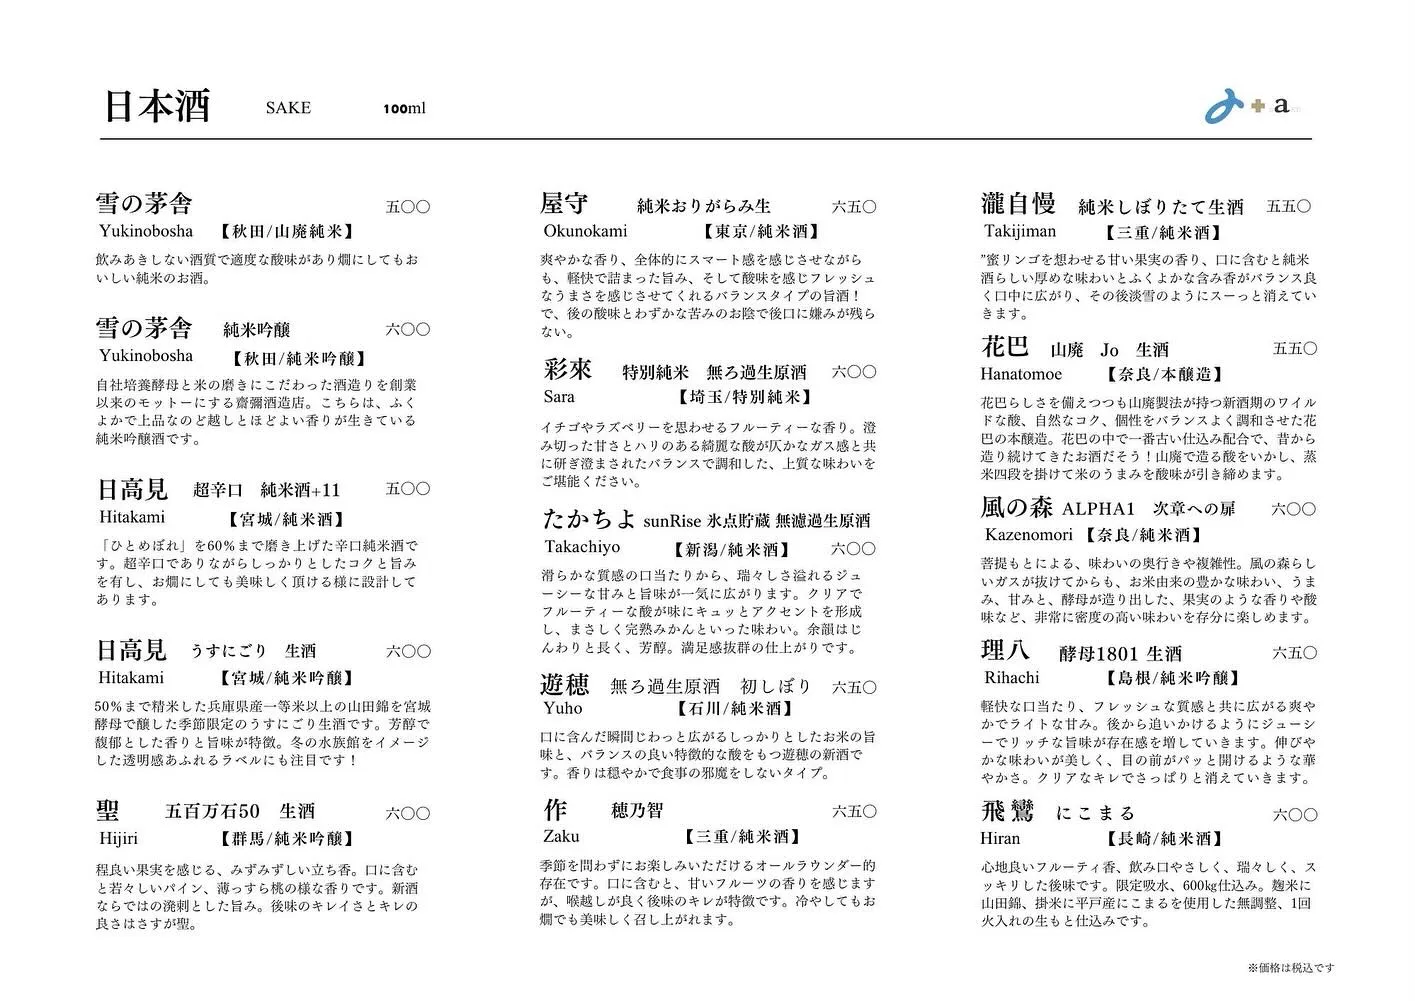Click the Okunokami romanized name
1415x1001 pixels.
[x=586, y=232]
